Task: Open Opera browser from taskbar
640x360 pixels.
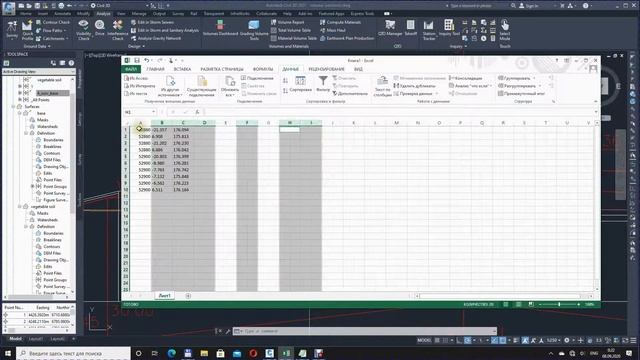Action: pyautogui.click(x=253, y=353)
